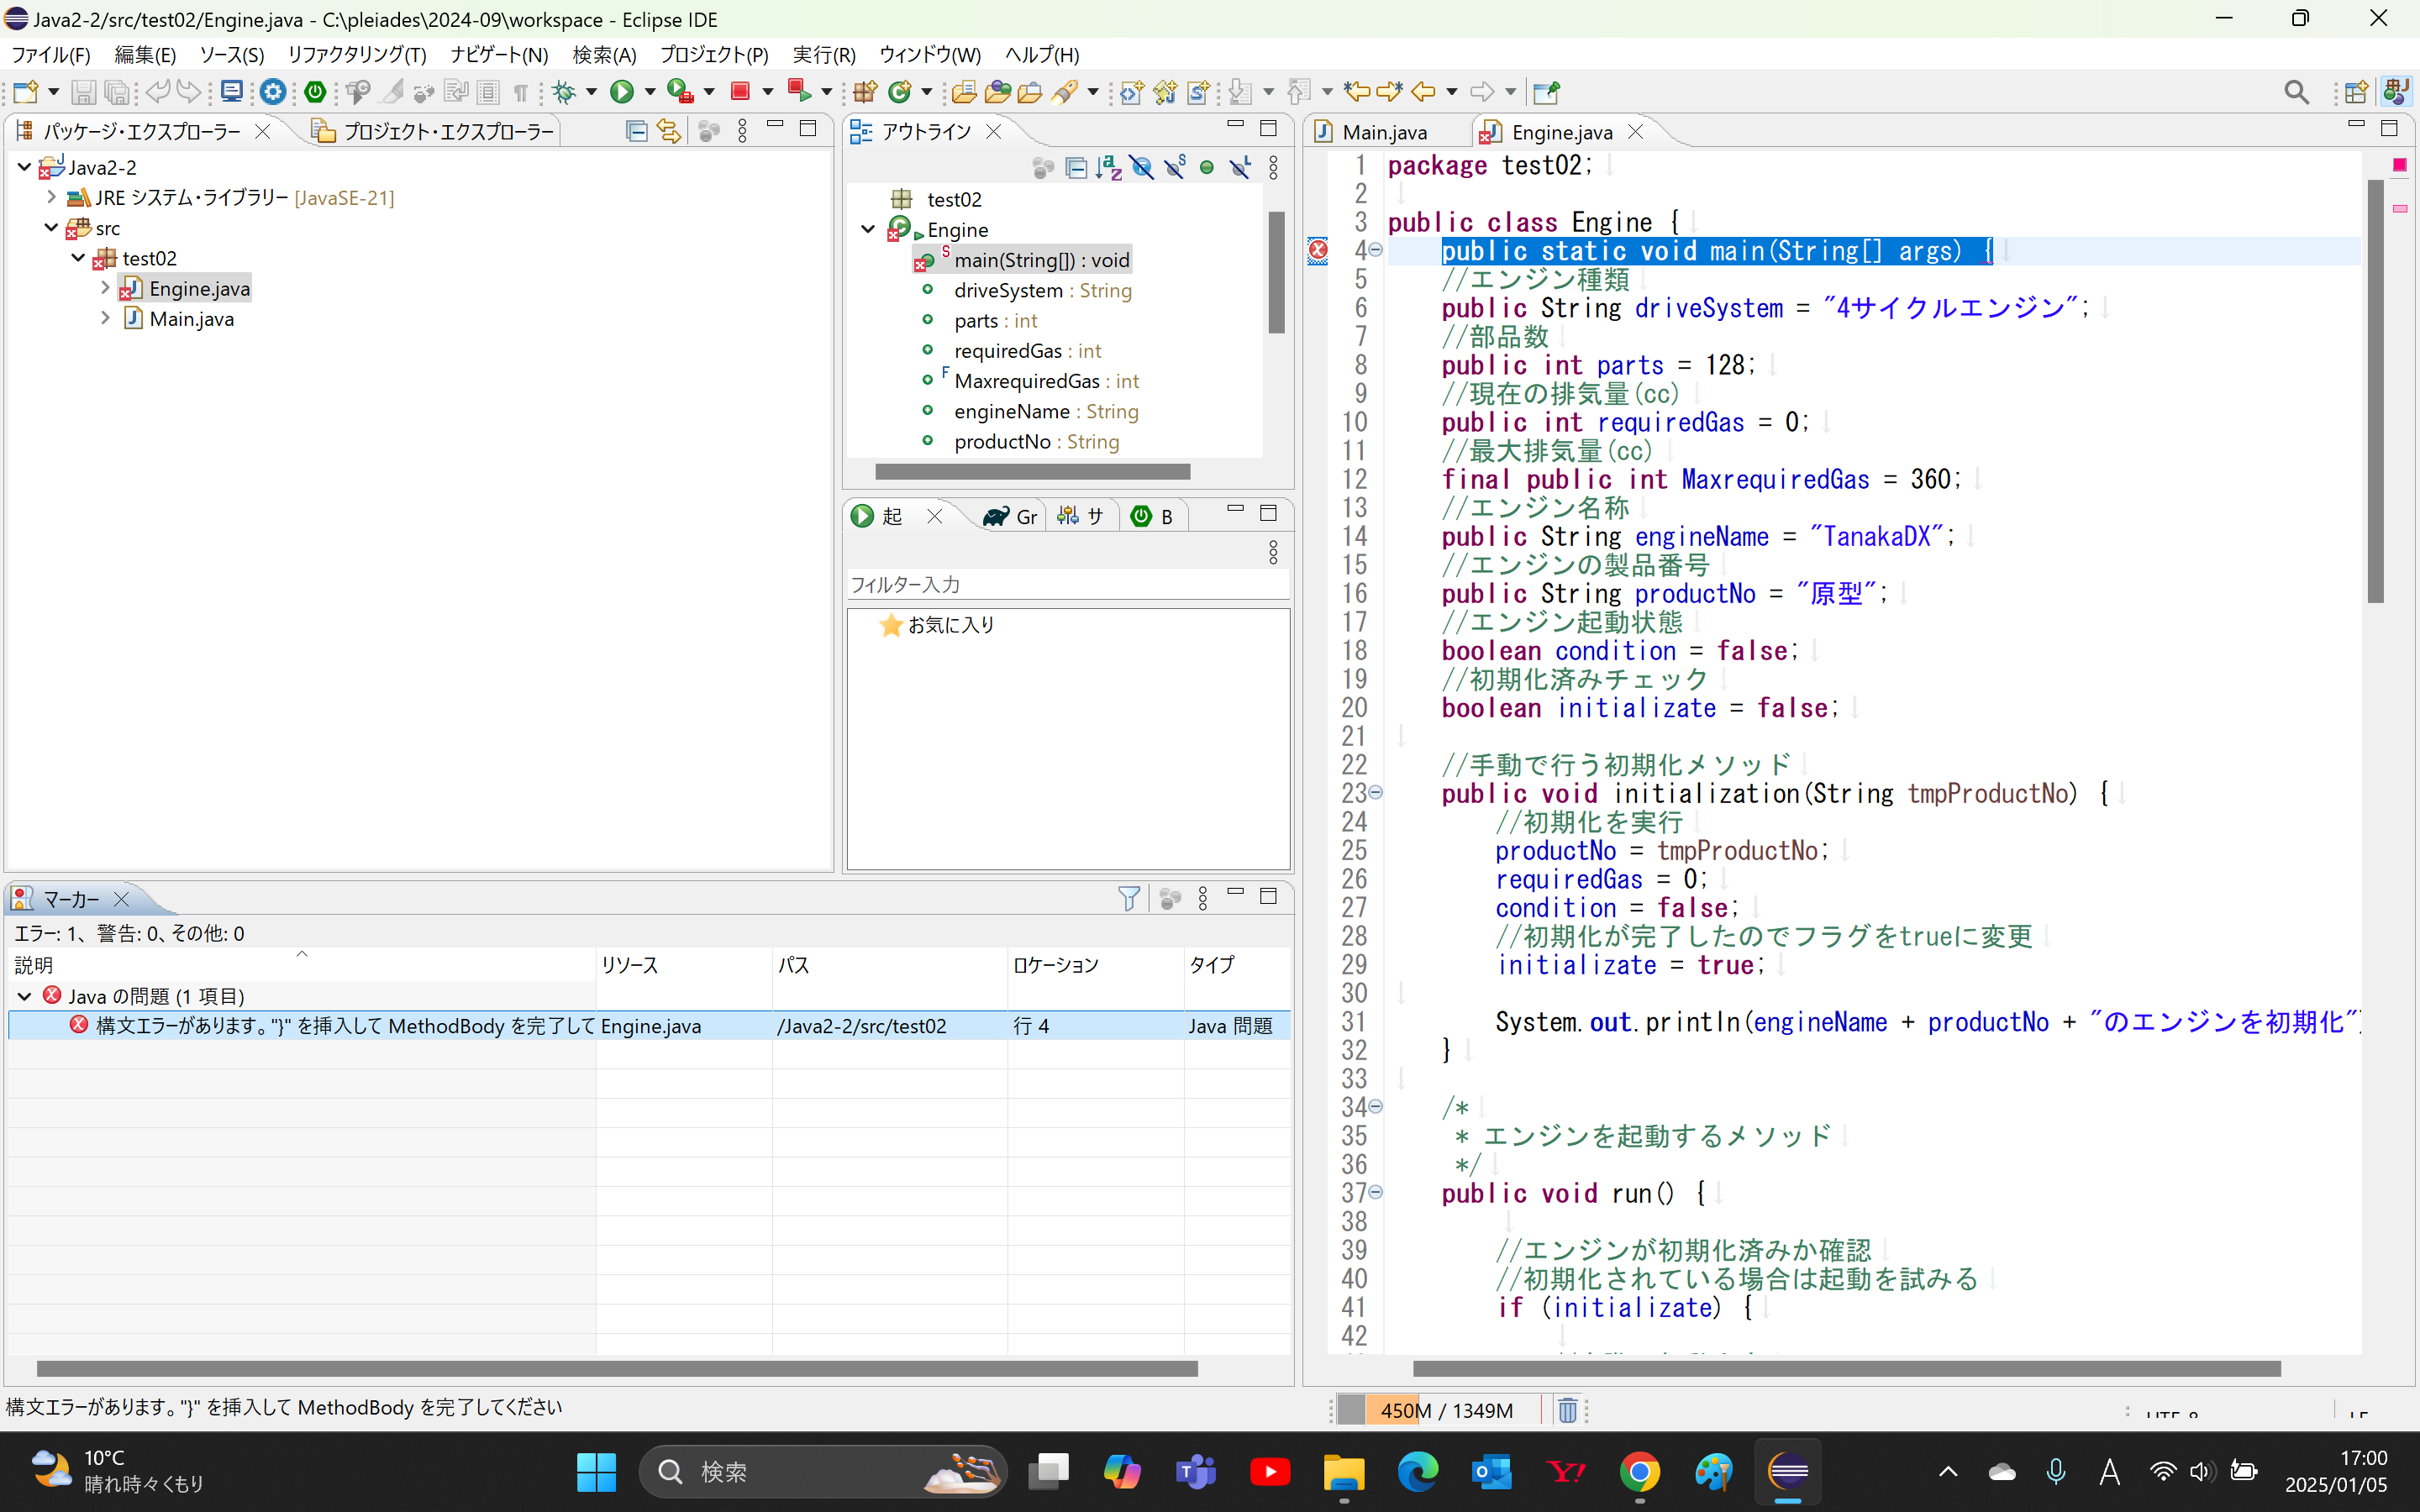The height and width of the screenshot is (1512, 2420).
Task: Run garbage collection with the trash icon
Action: [x=1566, y=1410]
